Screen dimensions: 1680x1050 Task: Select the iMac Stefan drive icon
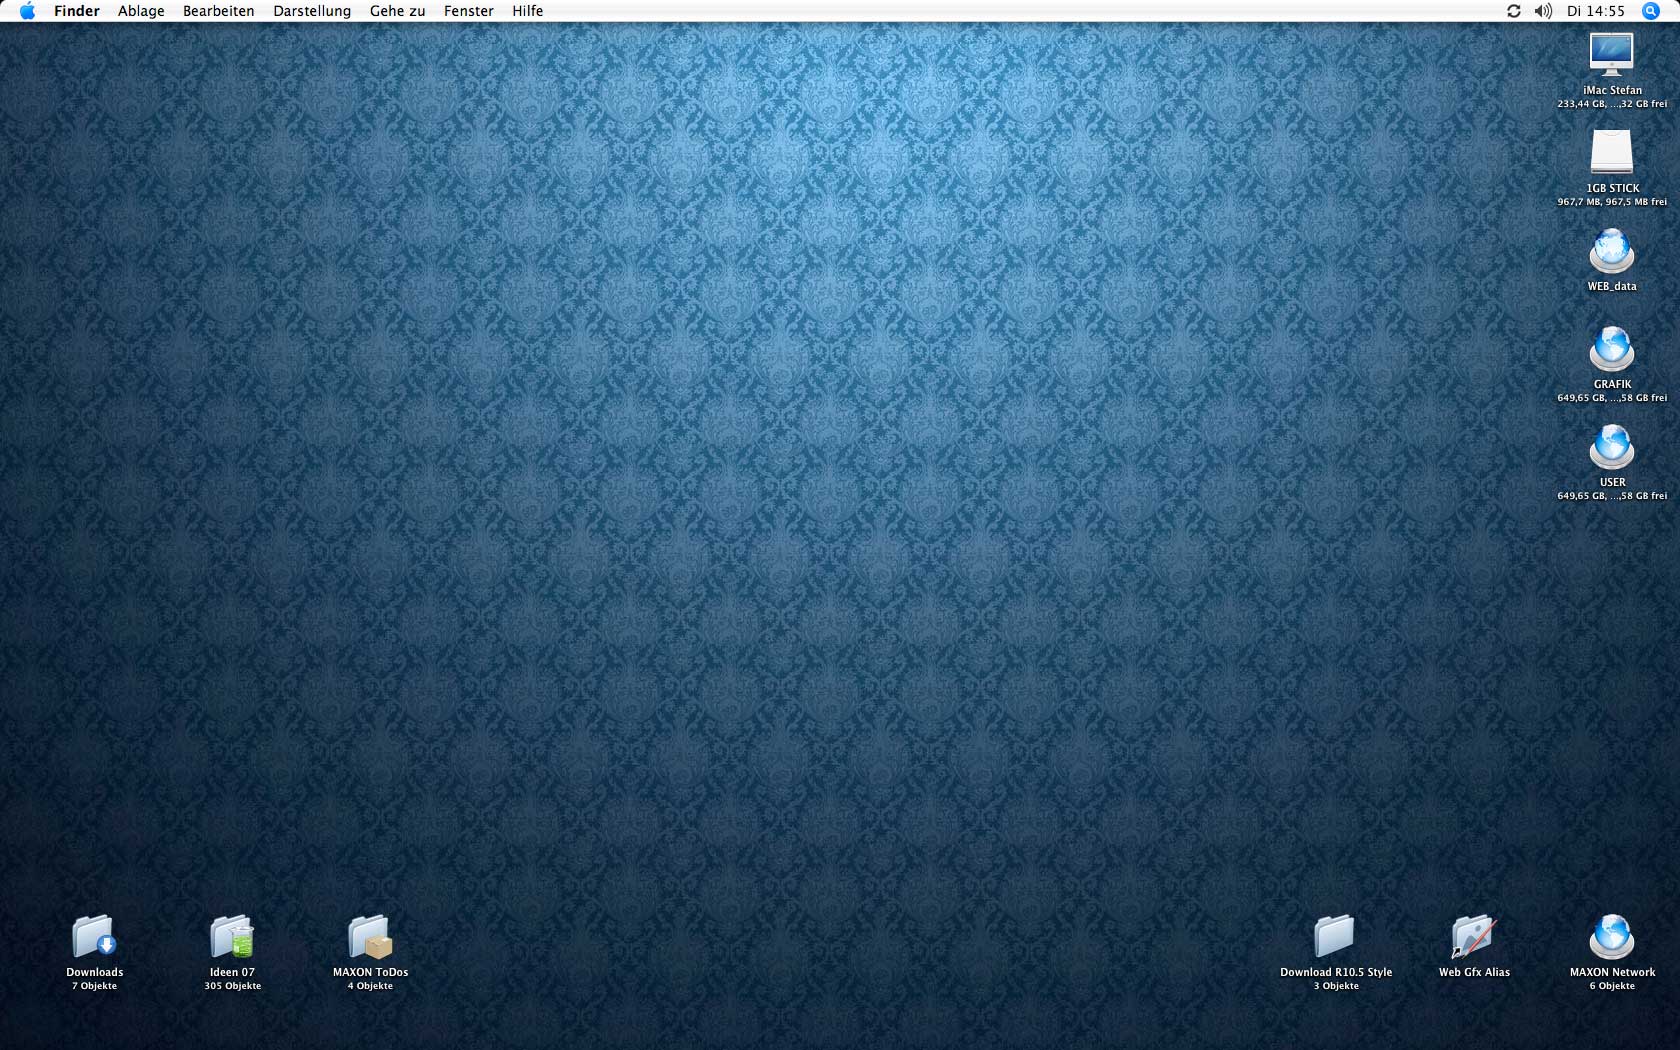[1612, 55]
